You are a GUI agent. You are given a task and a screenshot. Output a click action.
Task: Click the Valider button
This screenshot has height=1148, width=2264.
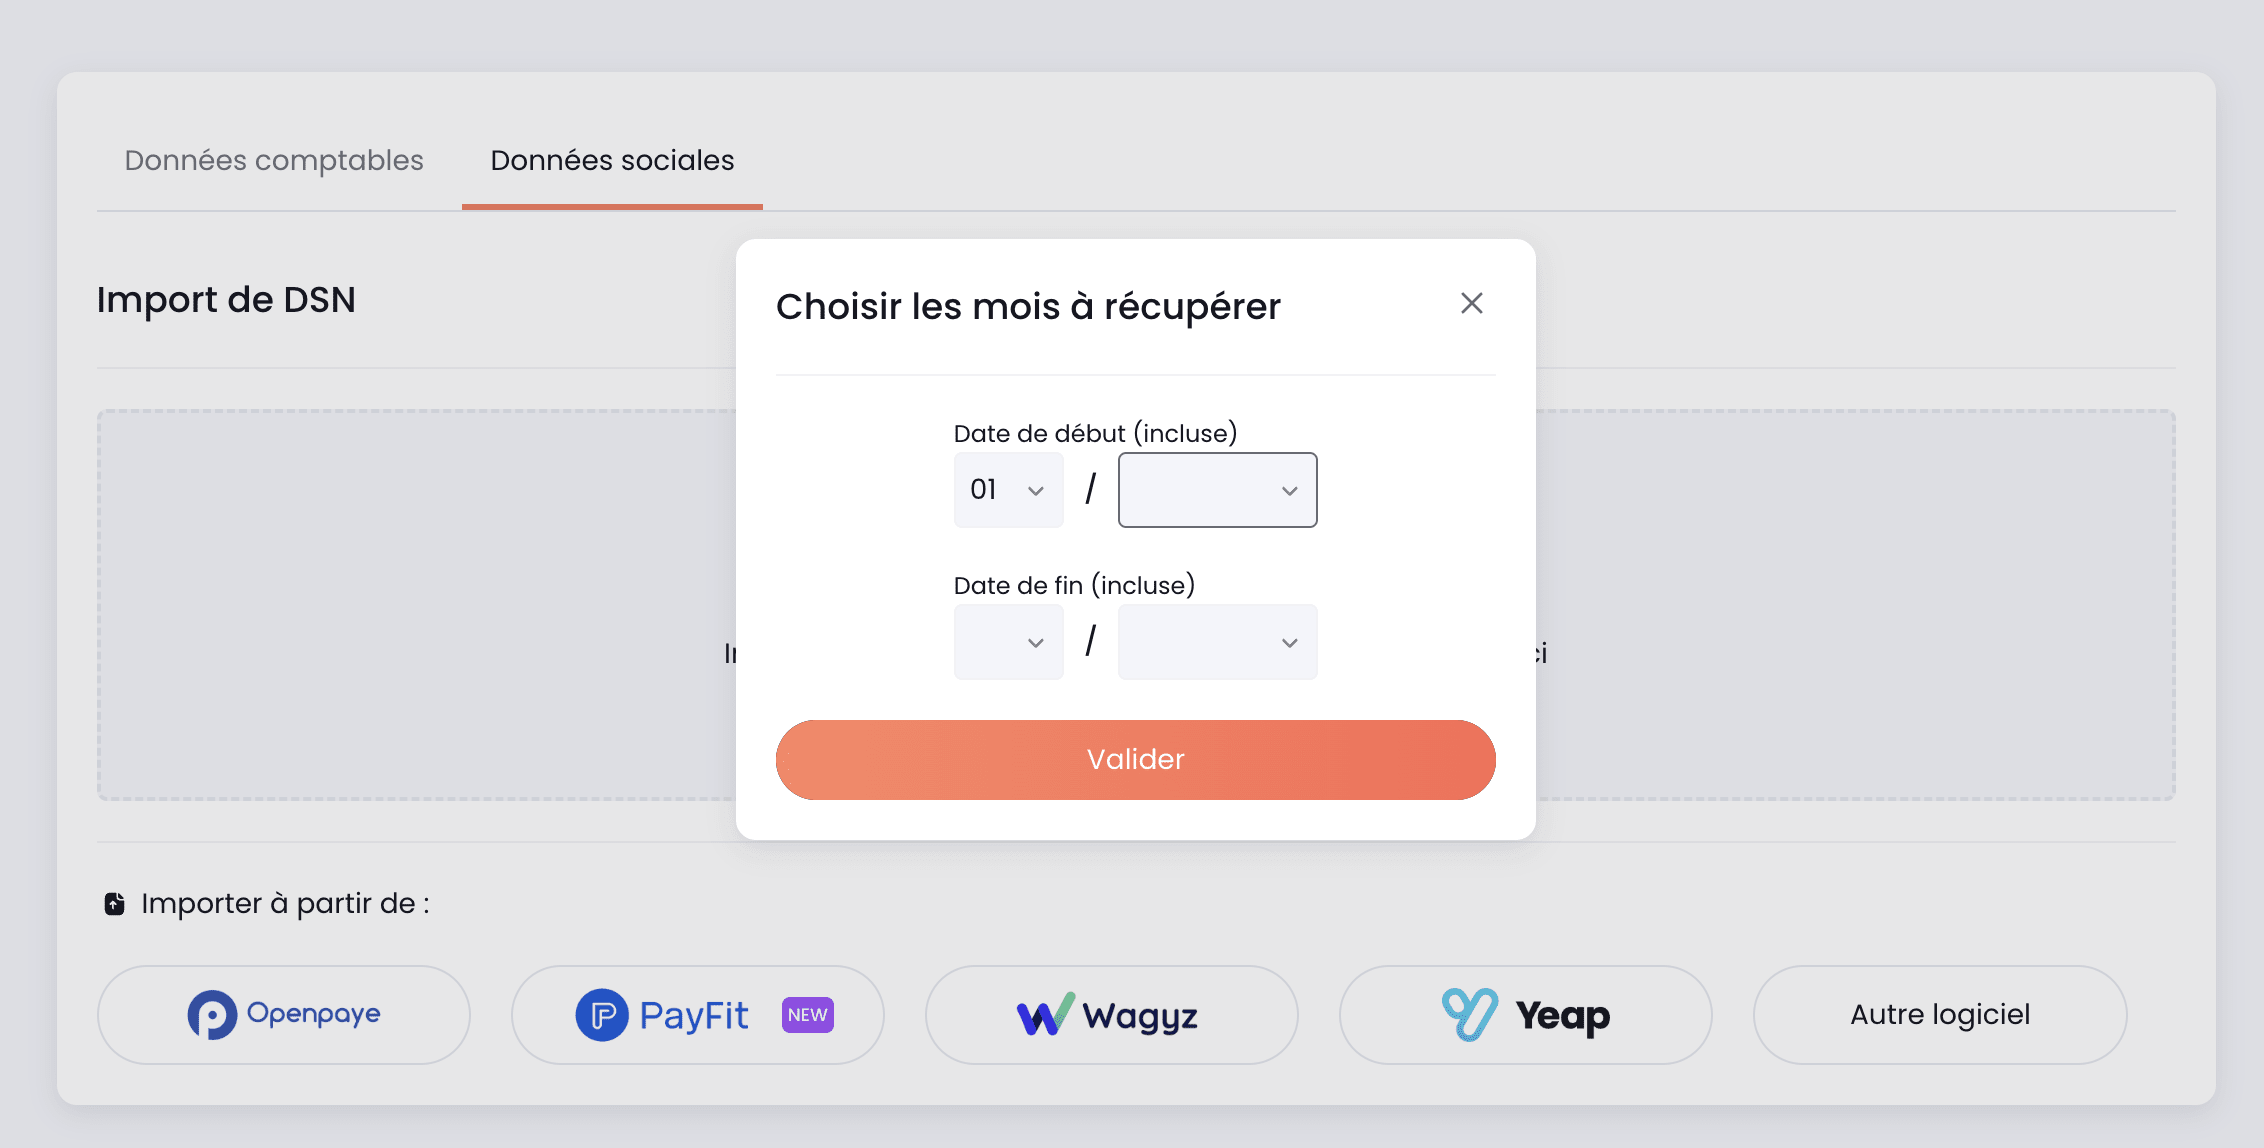[1134, 759]
